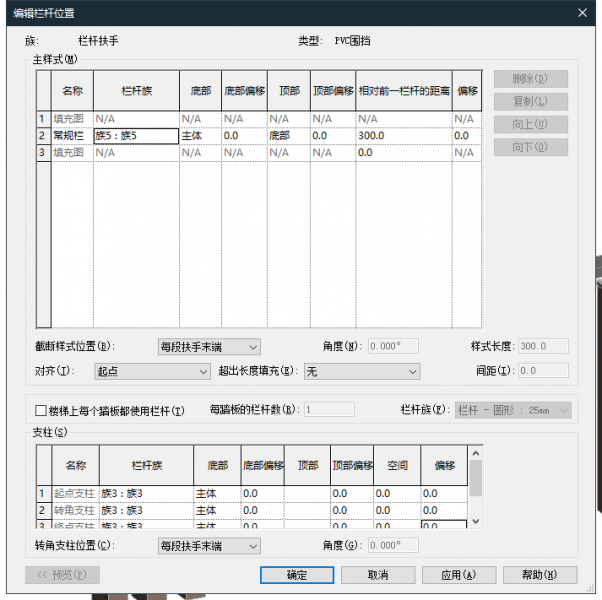Viewport: 602px width, 600px height.
Task: Click the 主体 cell in 转角支柱 row
Action: click(x=217, y=511)
